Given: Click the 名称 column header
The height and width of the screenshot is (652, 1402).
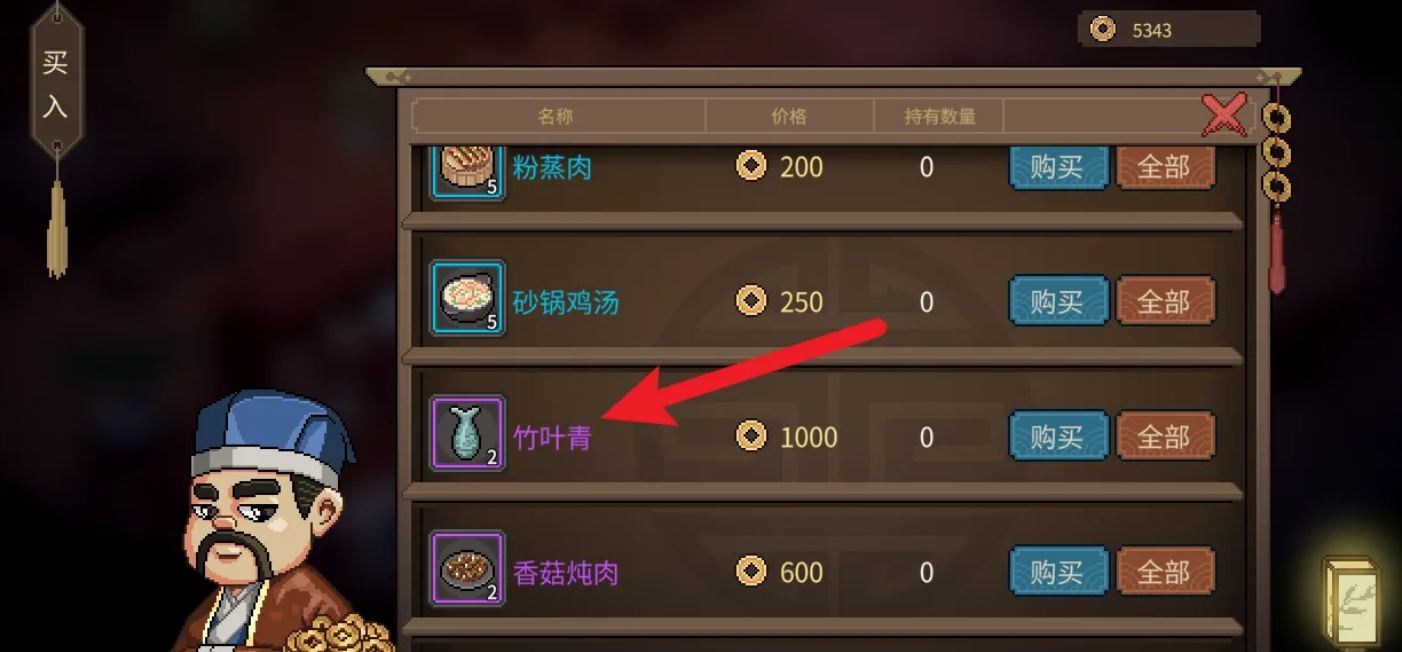Looking at the screenshot, I should [x=556, y=116].
